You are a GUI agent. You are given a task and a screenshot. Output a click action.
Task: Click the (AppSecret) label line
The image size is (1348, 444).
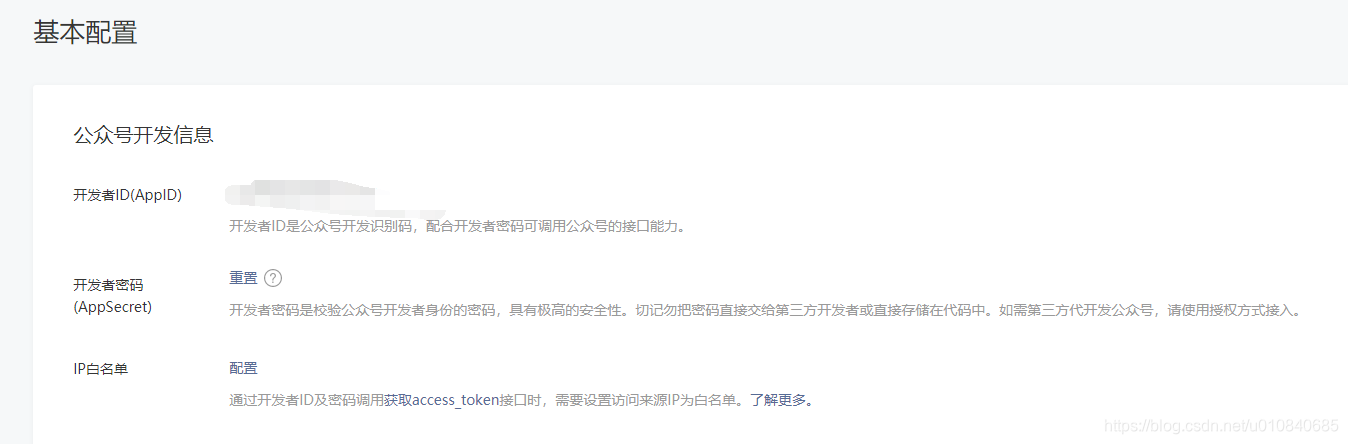tap(113, 307)
